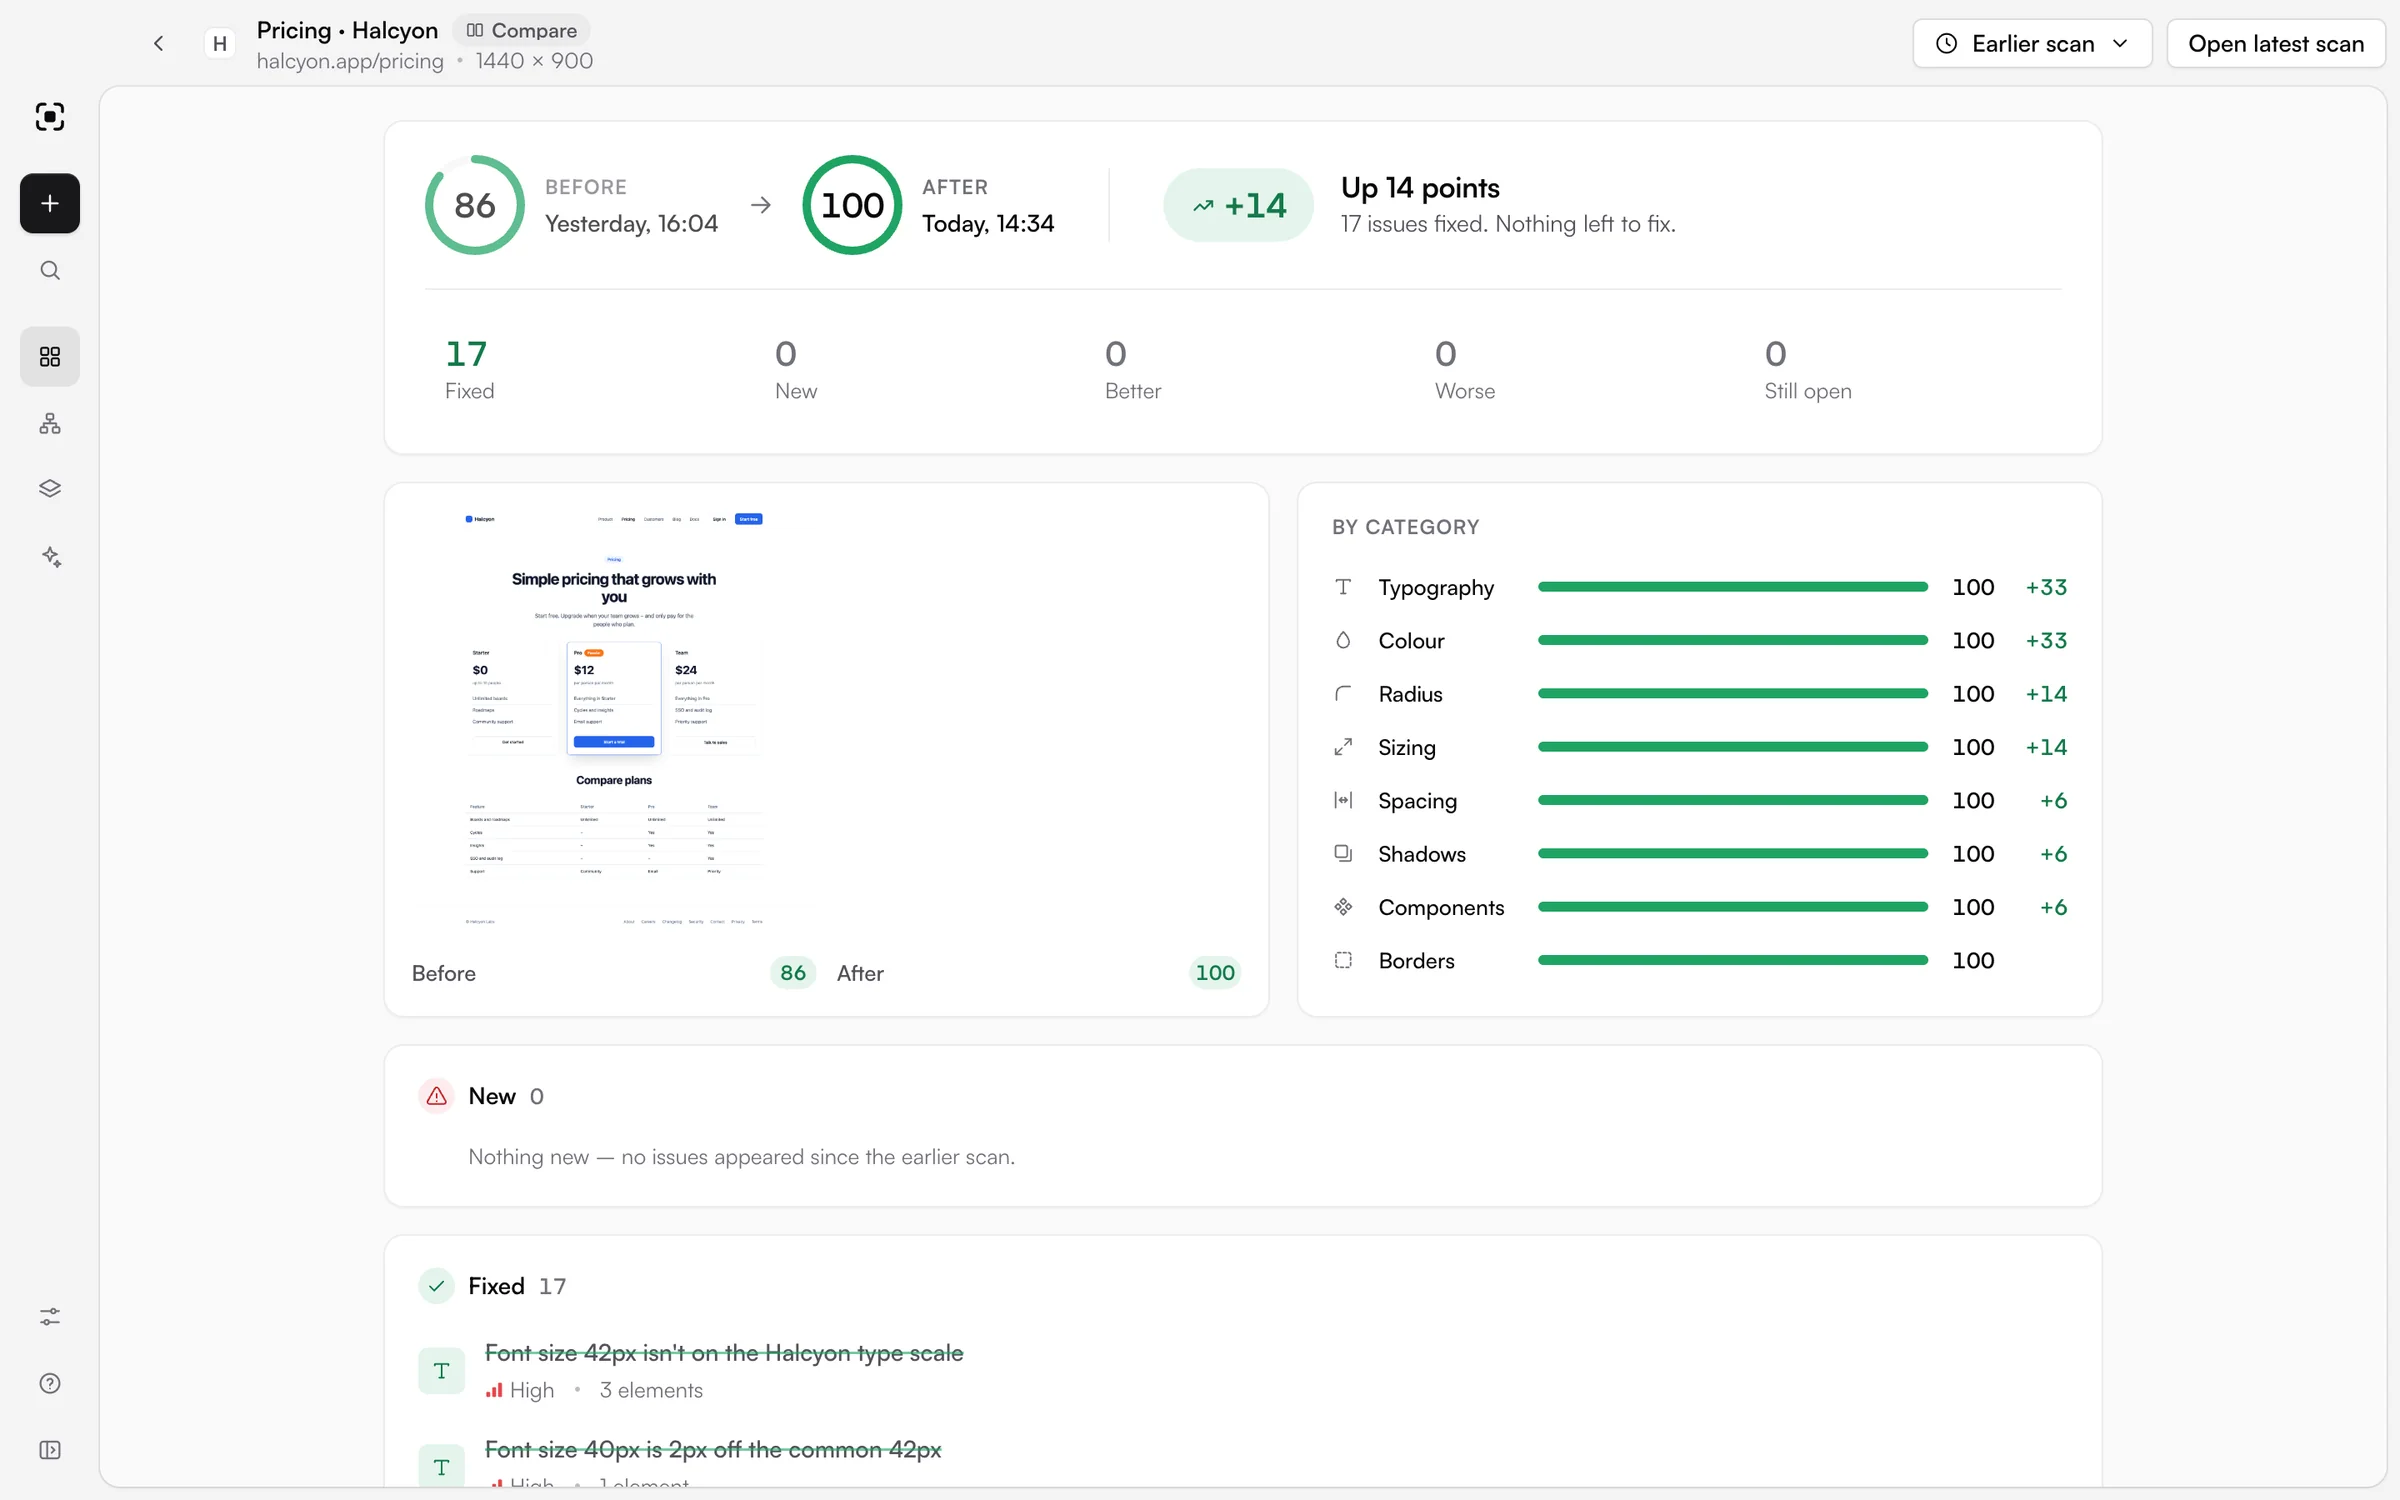Go back with the left chevron arrow
The height and width of the screenshot is (1500, 2400).
click(x=158, y=43)
